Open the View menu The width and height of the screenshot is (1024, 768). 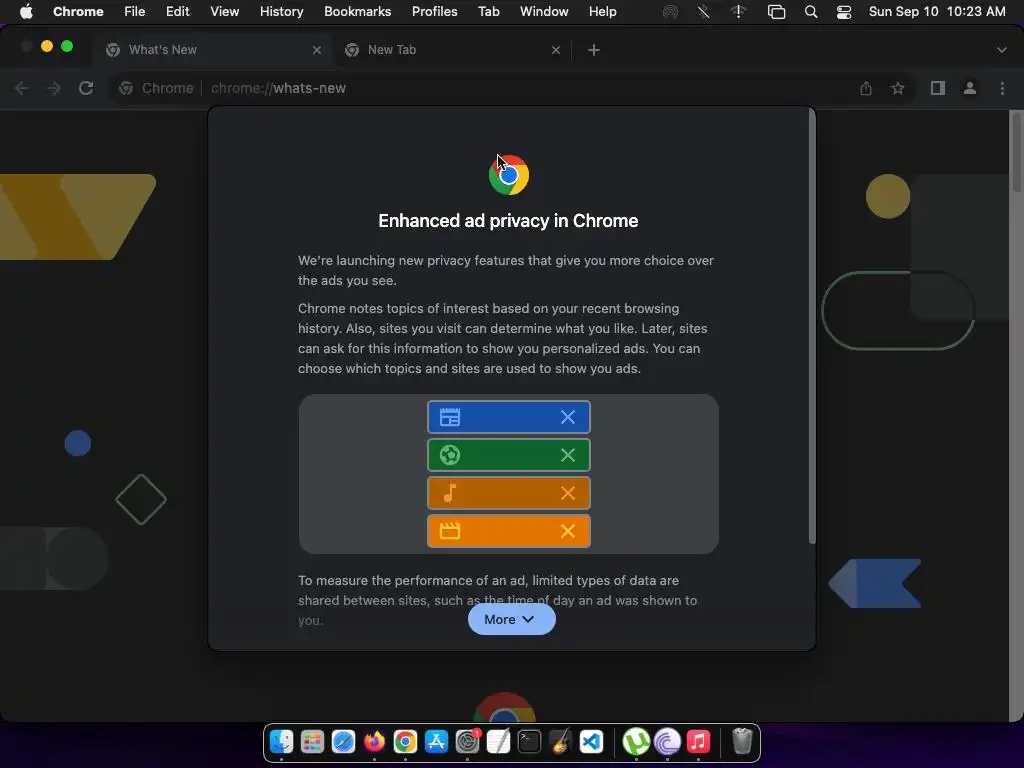click(x=224, y=11)
